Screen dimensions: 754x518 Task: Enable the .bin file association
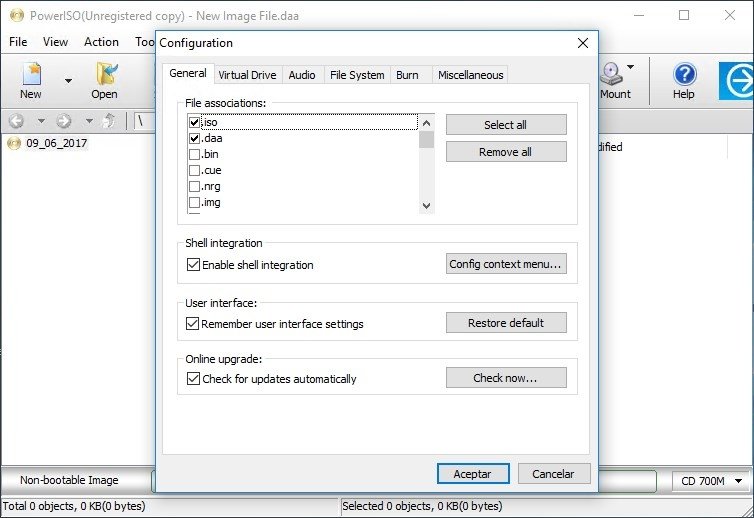pyautogui.click(x=194, y=154)
